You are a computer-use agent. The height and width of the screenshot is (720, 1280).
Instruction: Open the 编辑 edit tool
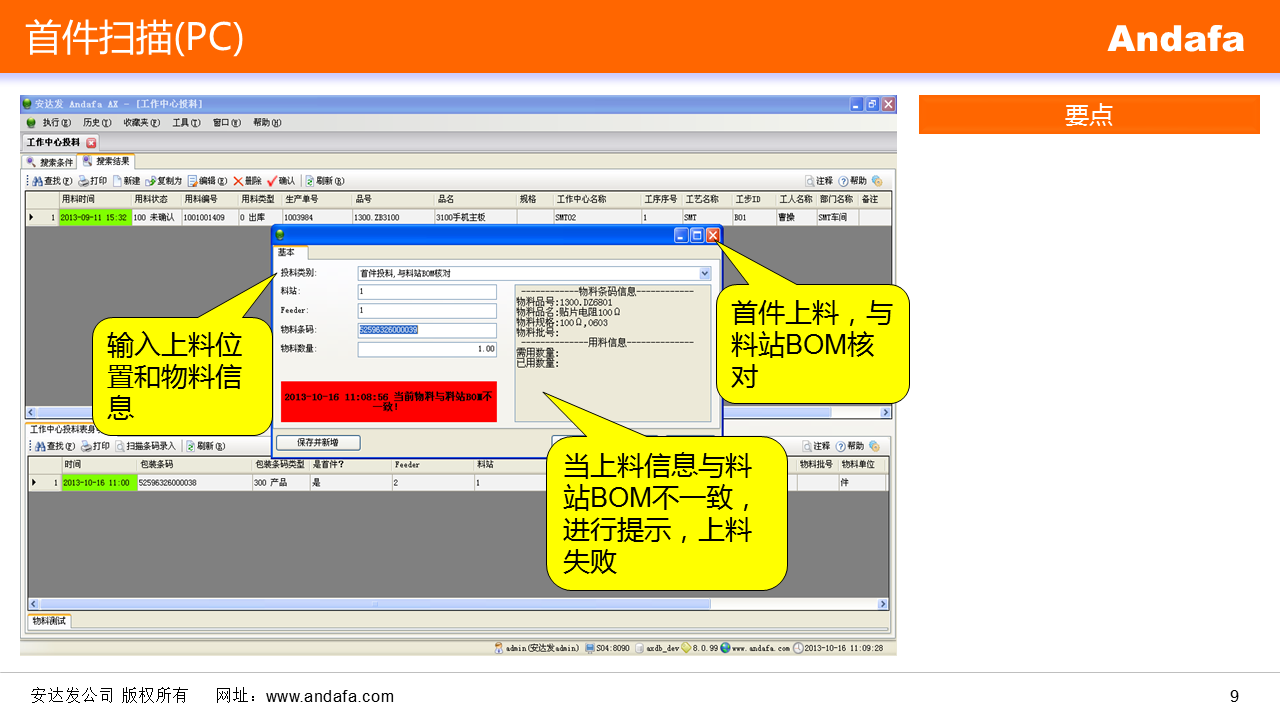click(207, 181)
